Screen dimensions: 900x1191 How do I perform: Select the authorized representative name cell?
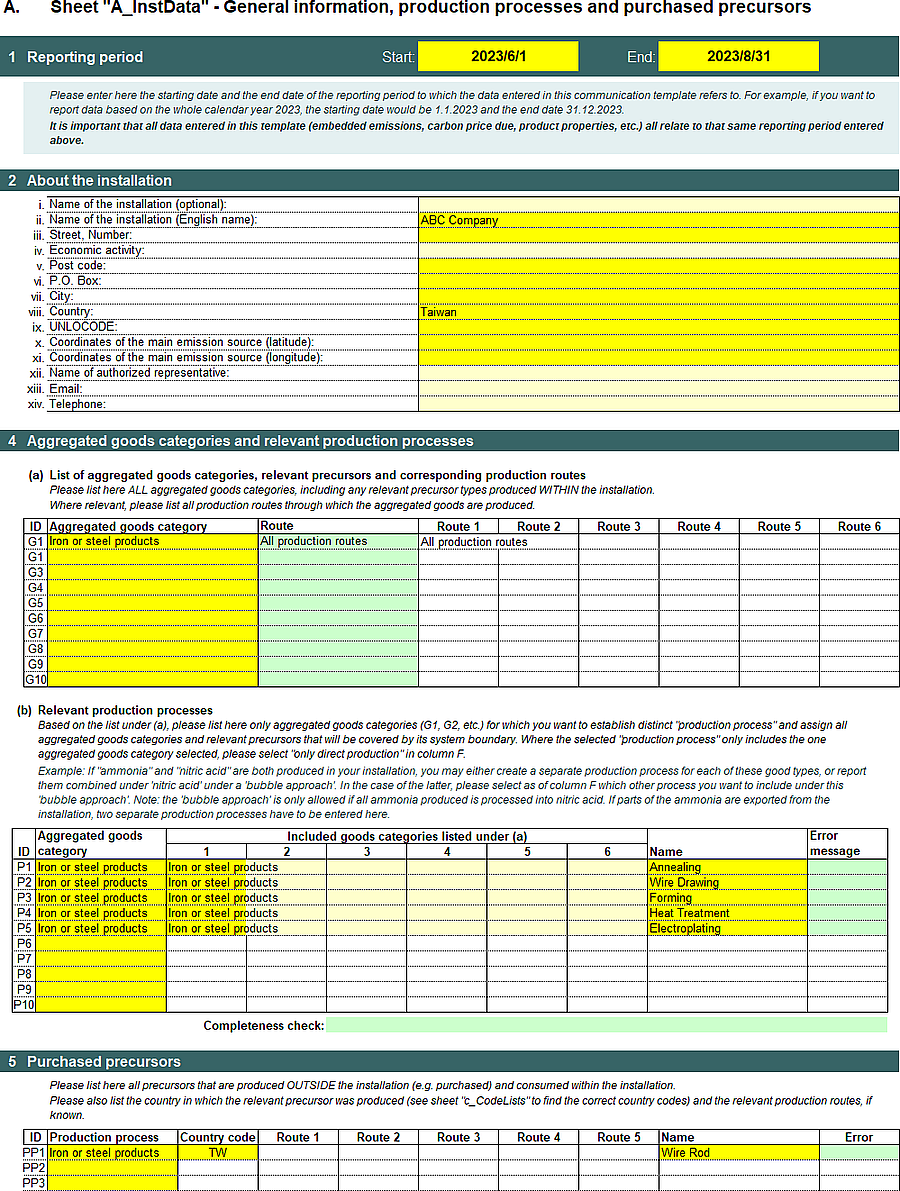658,373
